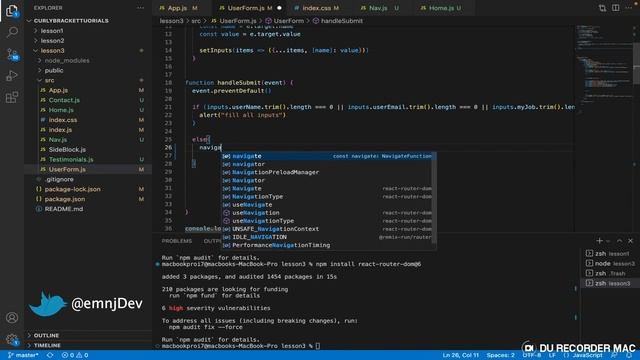Image resolution: width=640 pixels, height=360 pixels.
Task: Open the Manage gear icon
Action: coord(12,339)
